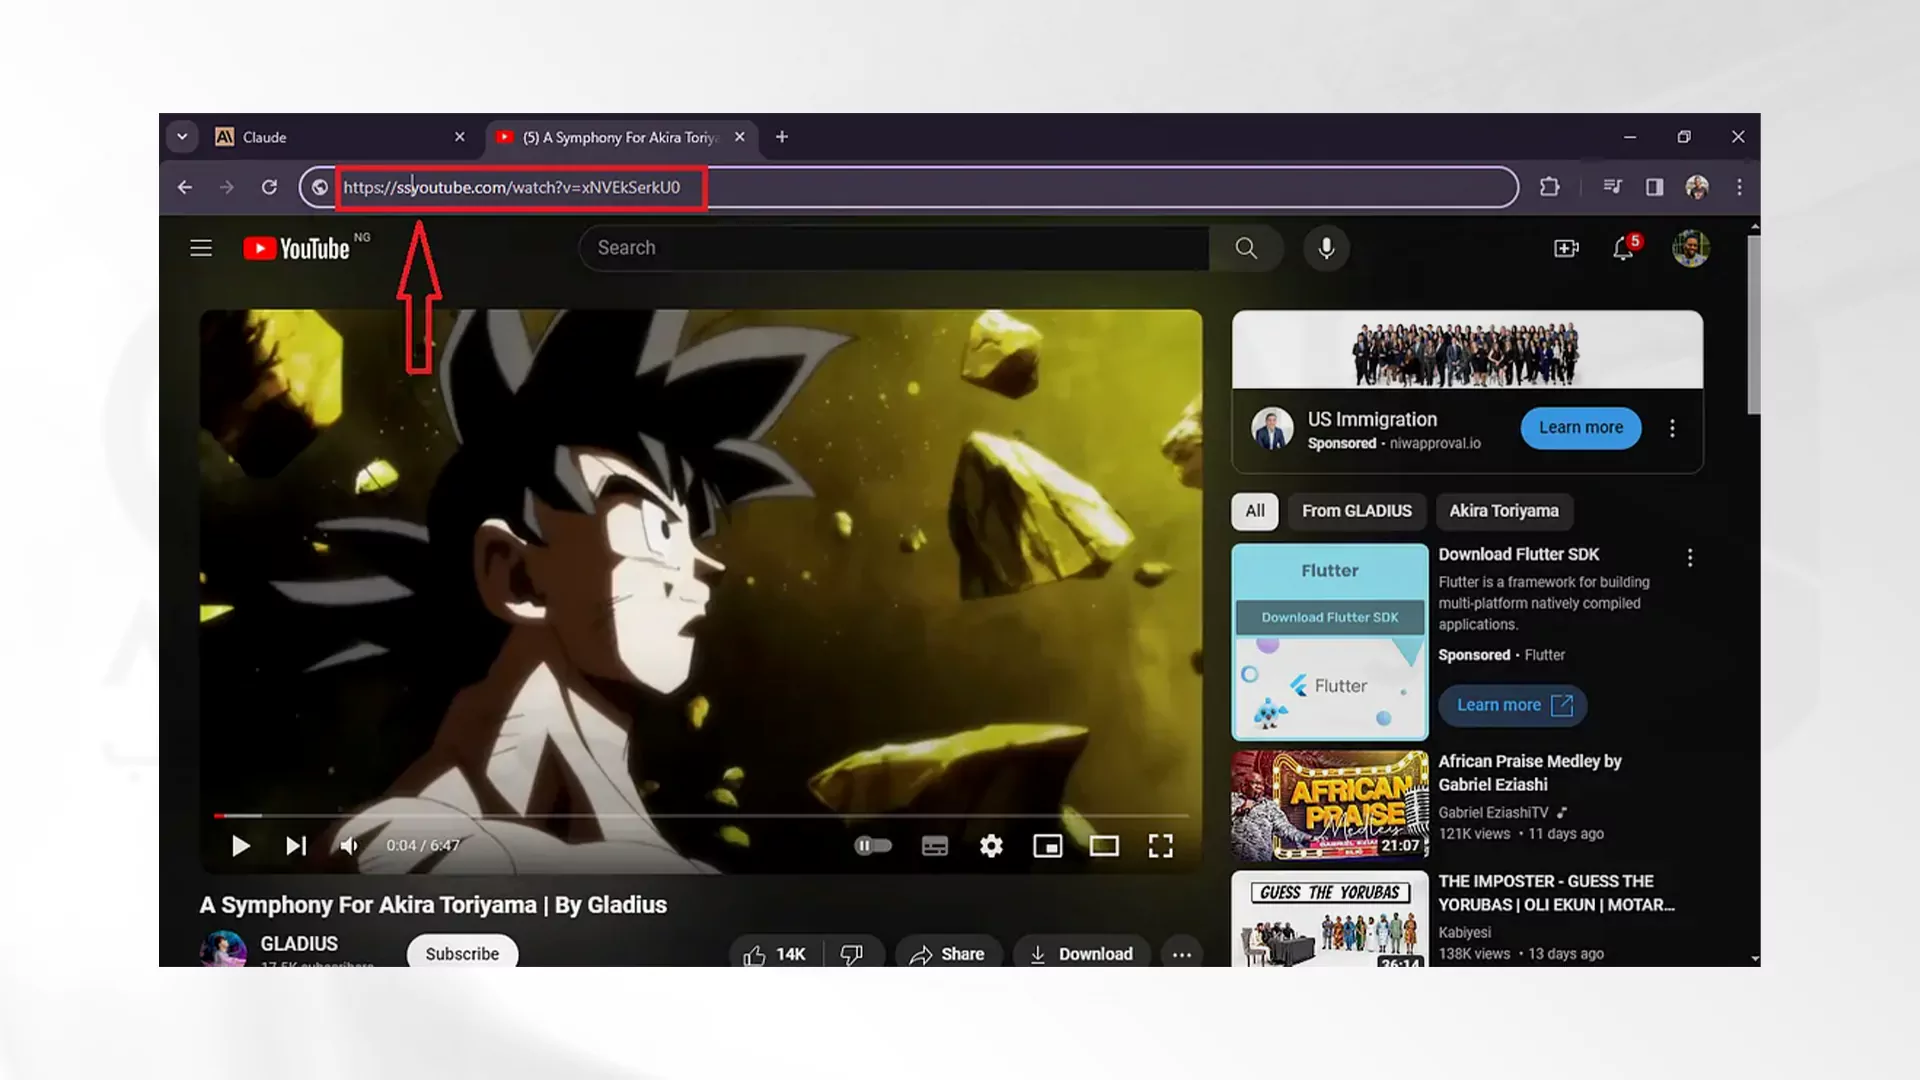This screenshot has height=1080, width=1920.
Task: Play the video with the play button
Action: pyautogui.click(x=240, y=846)
